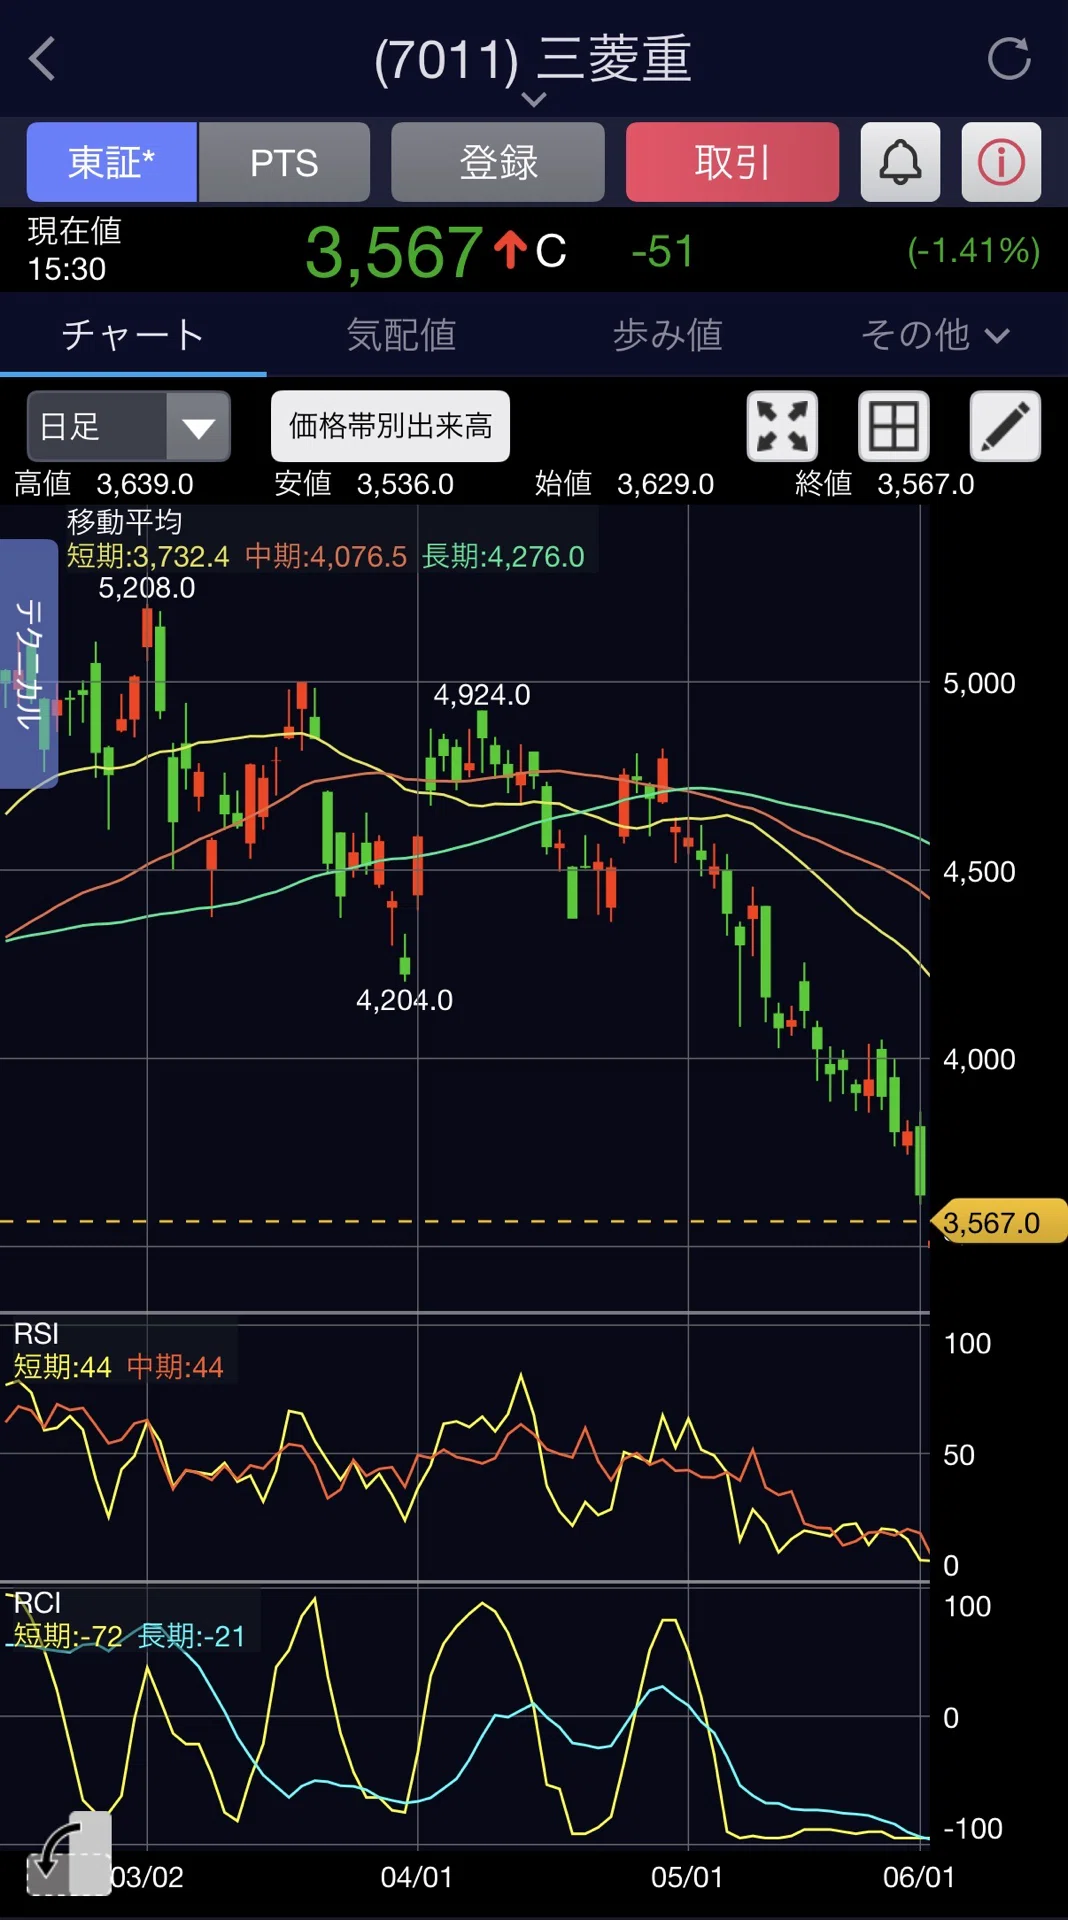The height and width of the screenshot is (1920, 1068).
Task: Expand the stock name dropdown chevron
Action: coord(534,99)
